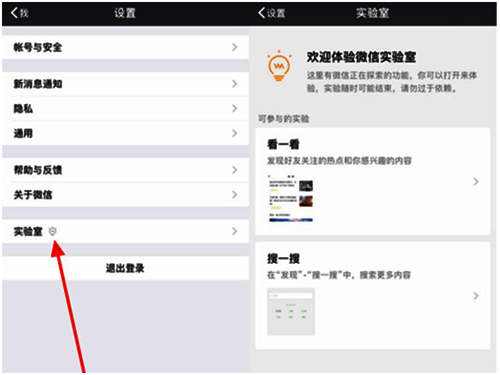Image resolution: width=500 pixels, height=375 pixels.
Task: Tap the chevron on the 看一看 card
Action: click(x=476, y=182)
